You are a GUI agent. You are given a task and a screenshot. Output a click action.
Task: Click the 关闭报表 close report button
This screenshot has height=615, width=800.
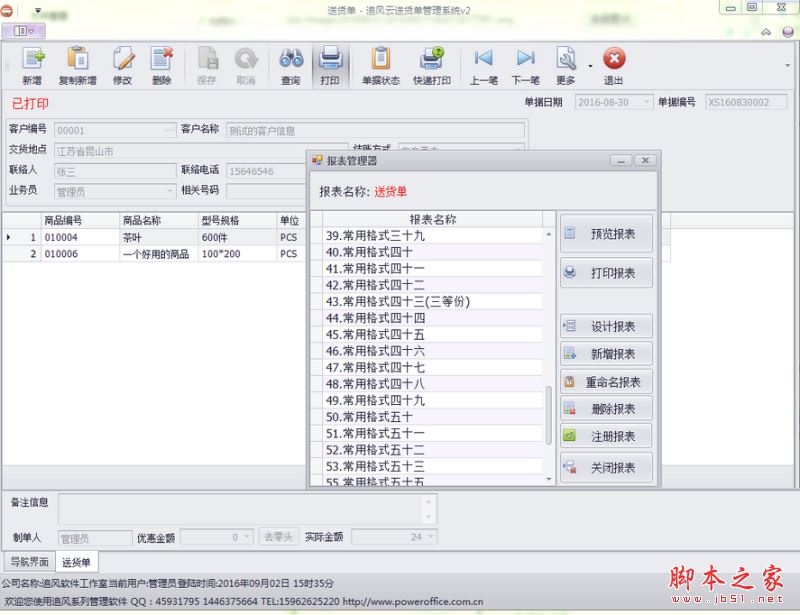606,468
